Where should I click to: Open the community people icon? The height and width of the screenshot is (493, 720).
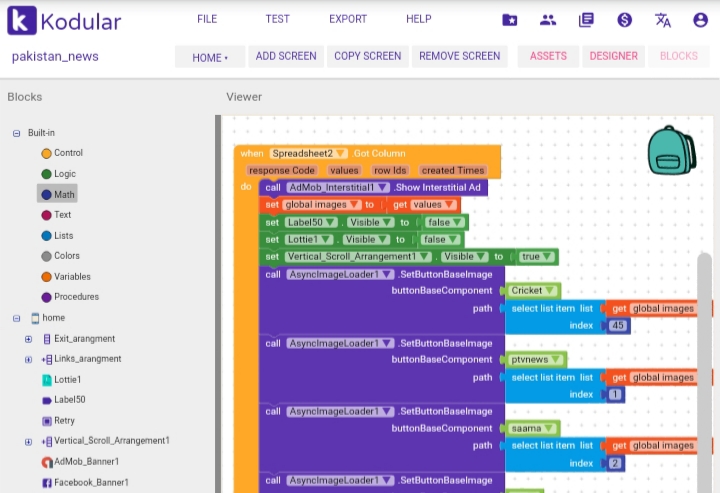coord(548,20)
